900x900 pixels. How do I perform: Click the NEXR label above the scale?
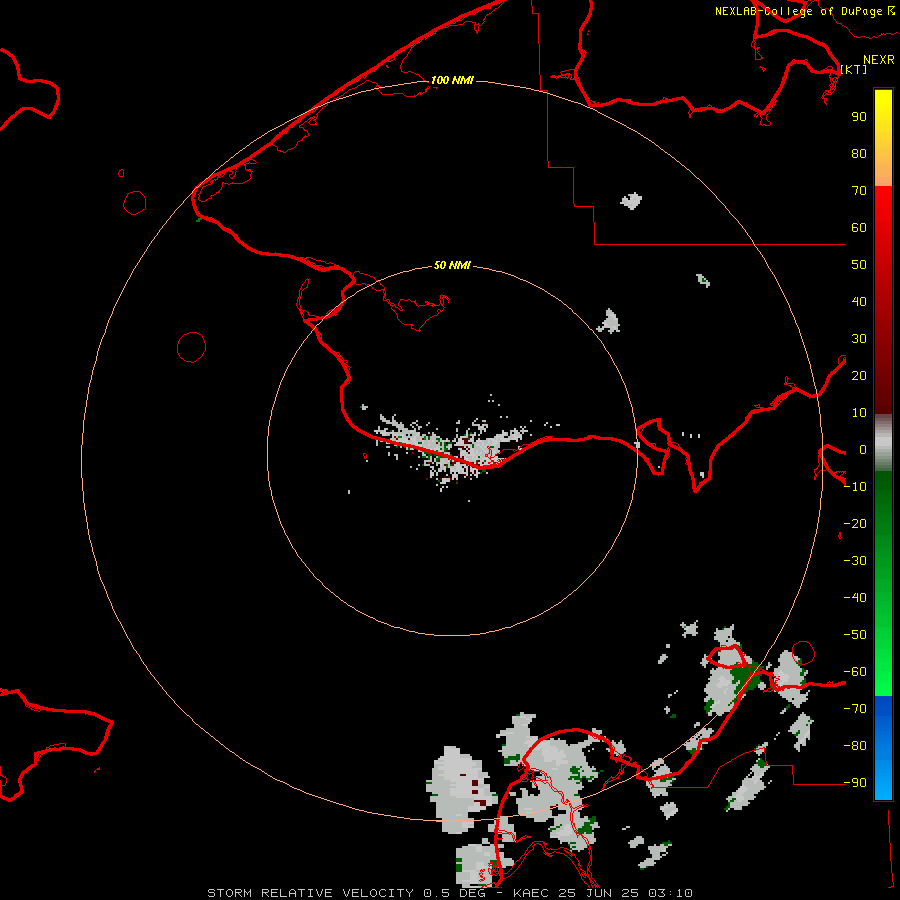[x=878, y=60]
